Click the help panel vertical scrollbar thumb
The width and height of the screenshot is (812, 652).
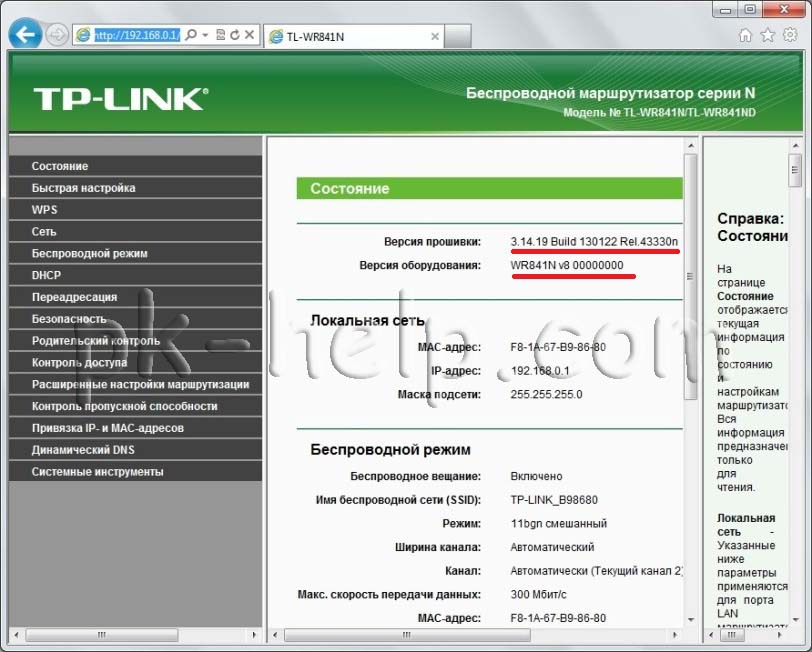[795, 170]
